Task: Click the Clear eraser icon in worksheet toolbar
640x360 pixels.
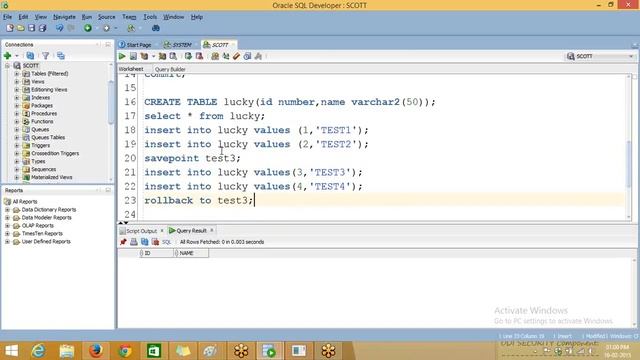Action: click(x=236, y=56)
